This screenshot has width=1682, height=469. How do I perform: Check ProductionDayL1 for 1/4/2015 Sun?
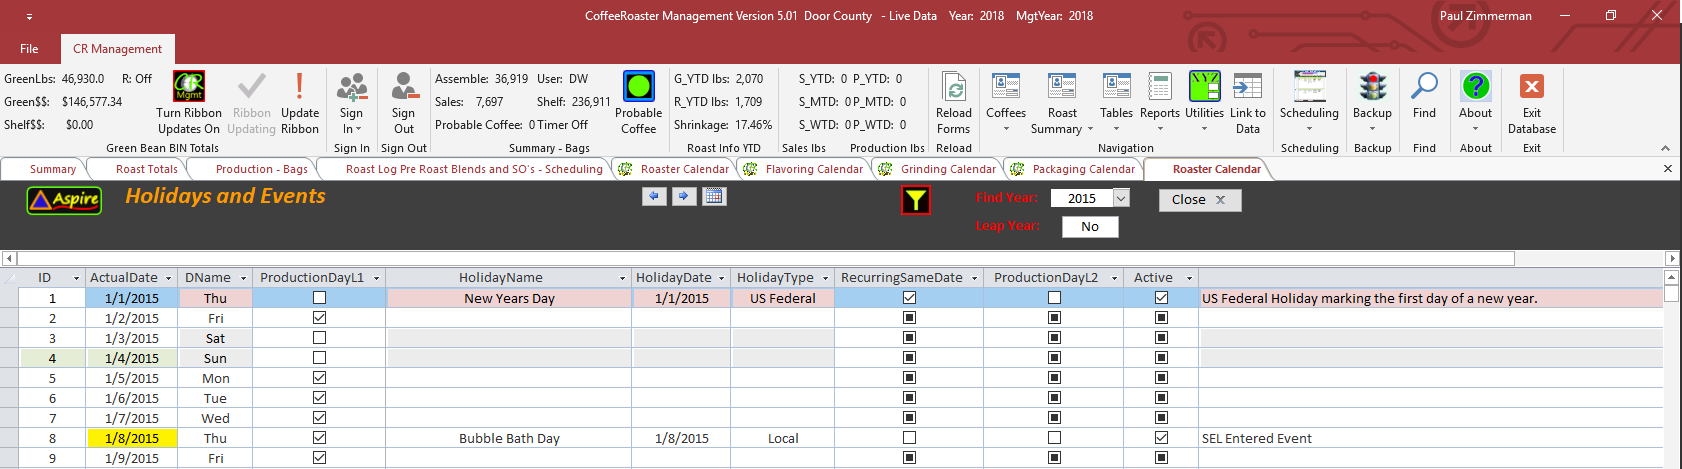point(319,358)
